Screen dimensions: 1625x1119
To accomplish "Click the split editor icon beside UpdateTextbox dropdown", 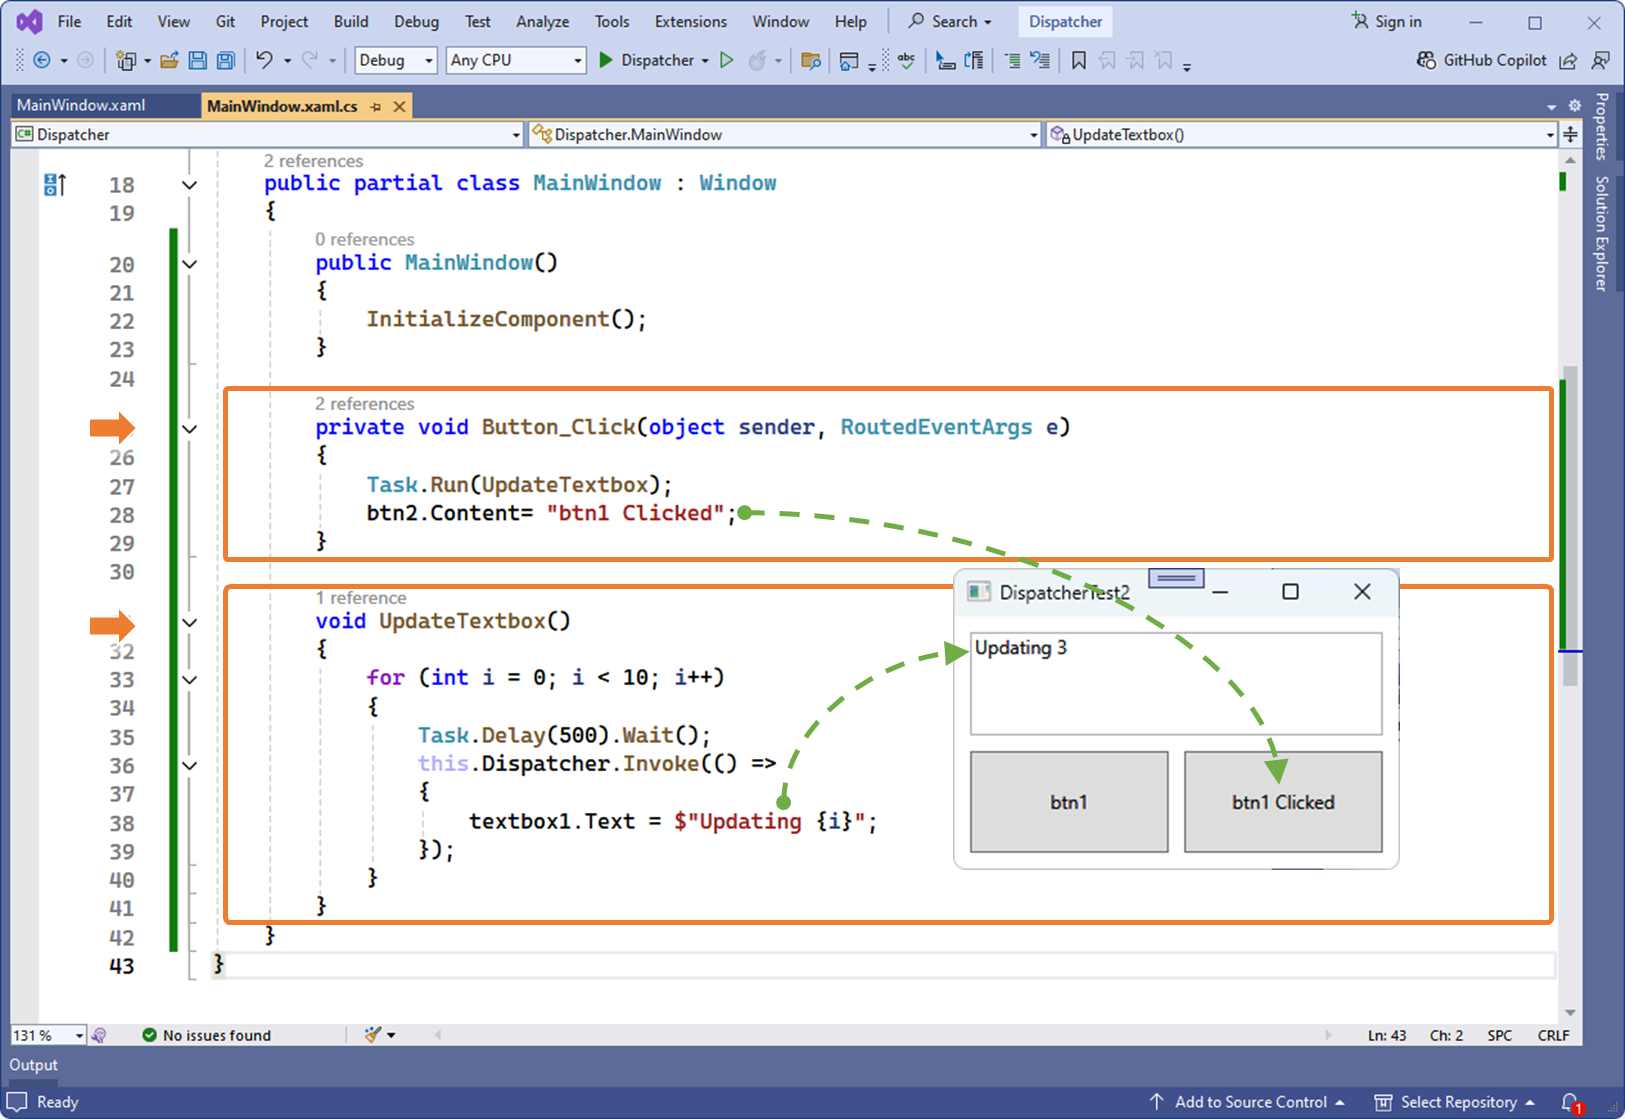I will (1570, 134).
